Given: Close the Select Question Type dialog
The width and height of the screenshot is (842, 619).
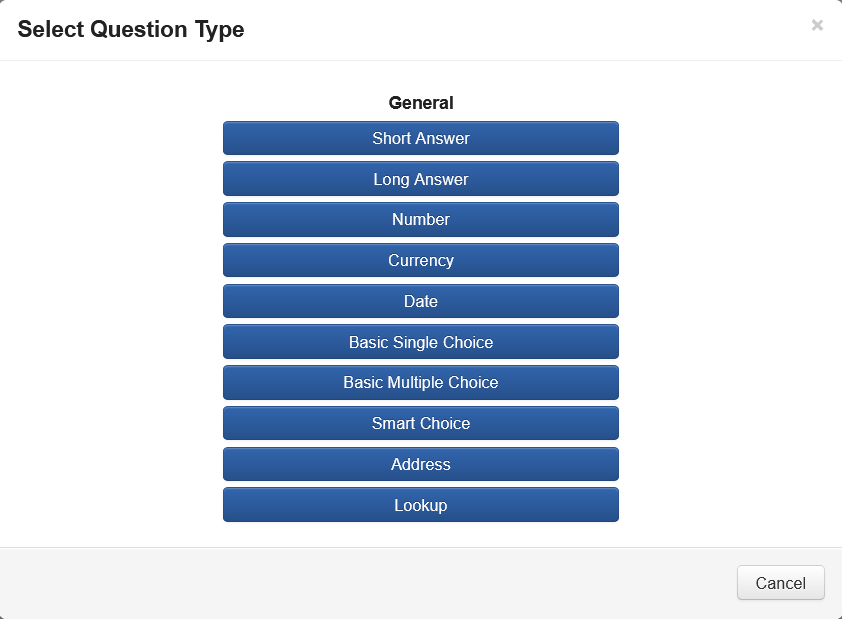Looking at the screenshot, I should coord(817,26).
